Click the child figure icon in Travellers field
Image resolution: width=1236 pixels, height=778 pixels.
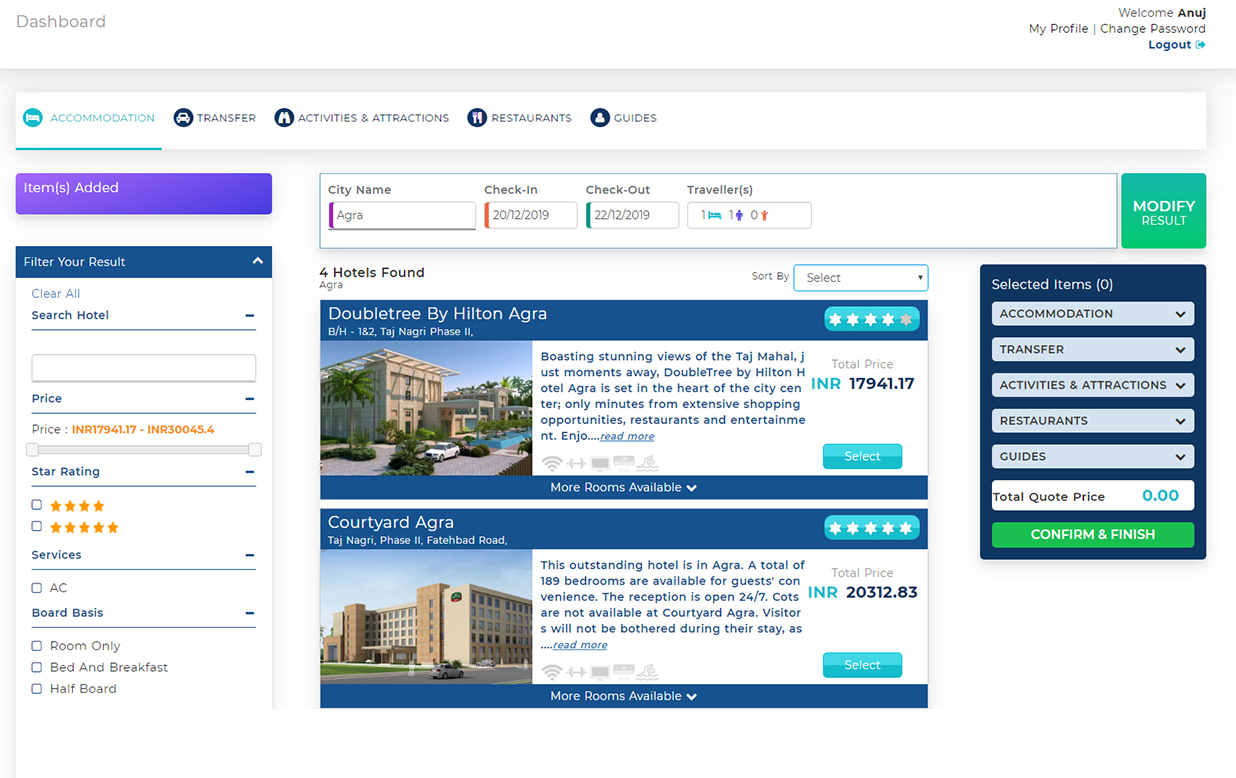coord(764,215)
